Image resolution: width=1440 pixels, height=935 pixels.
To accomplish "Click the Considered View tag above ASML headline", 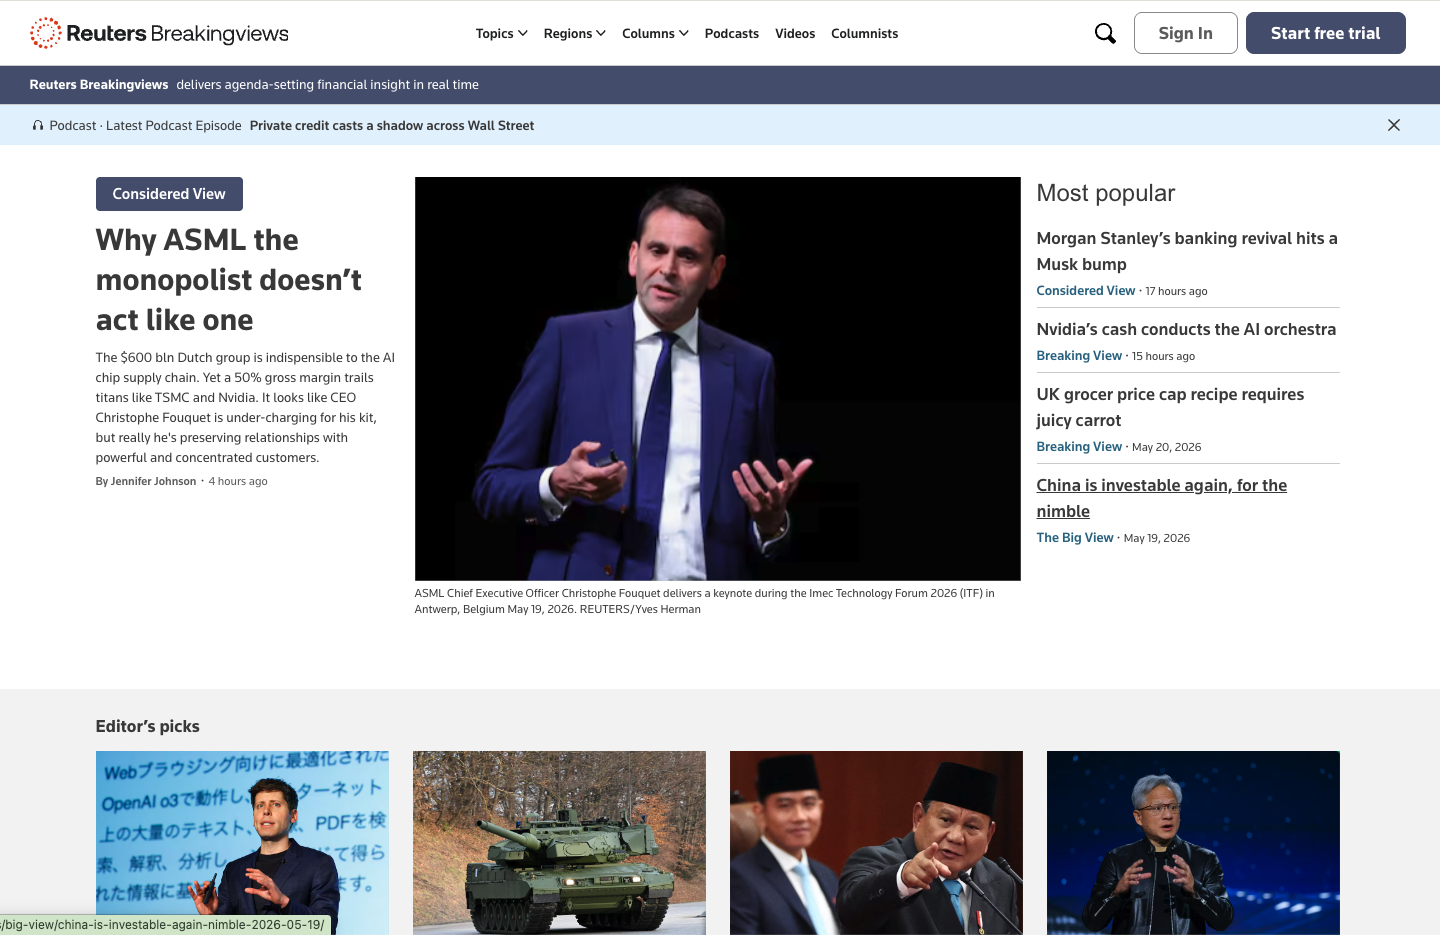I will point(169,194).
